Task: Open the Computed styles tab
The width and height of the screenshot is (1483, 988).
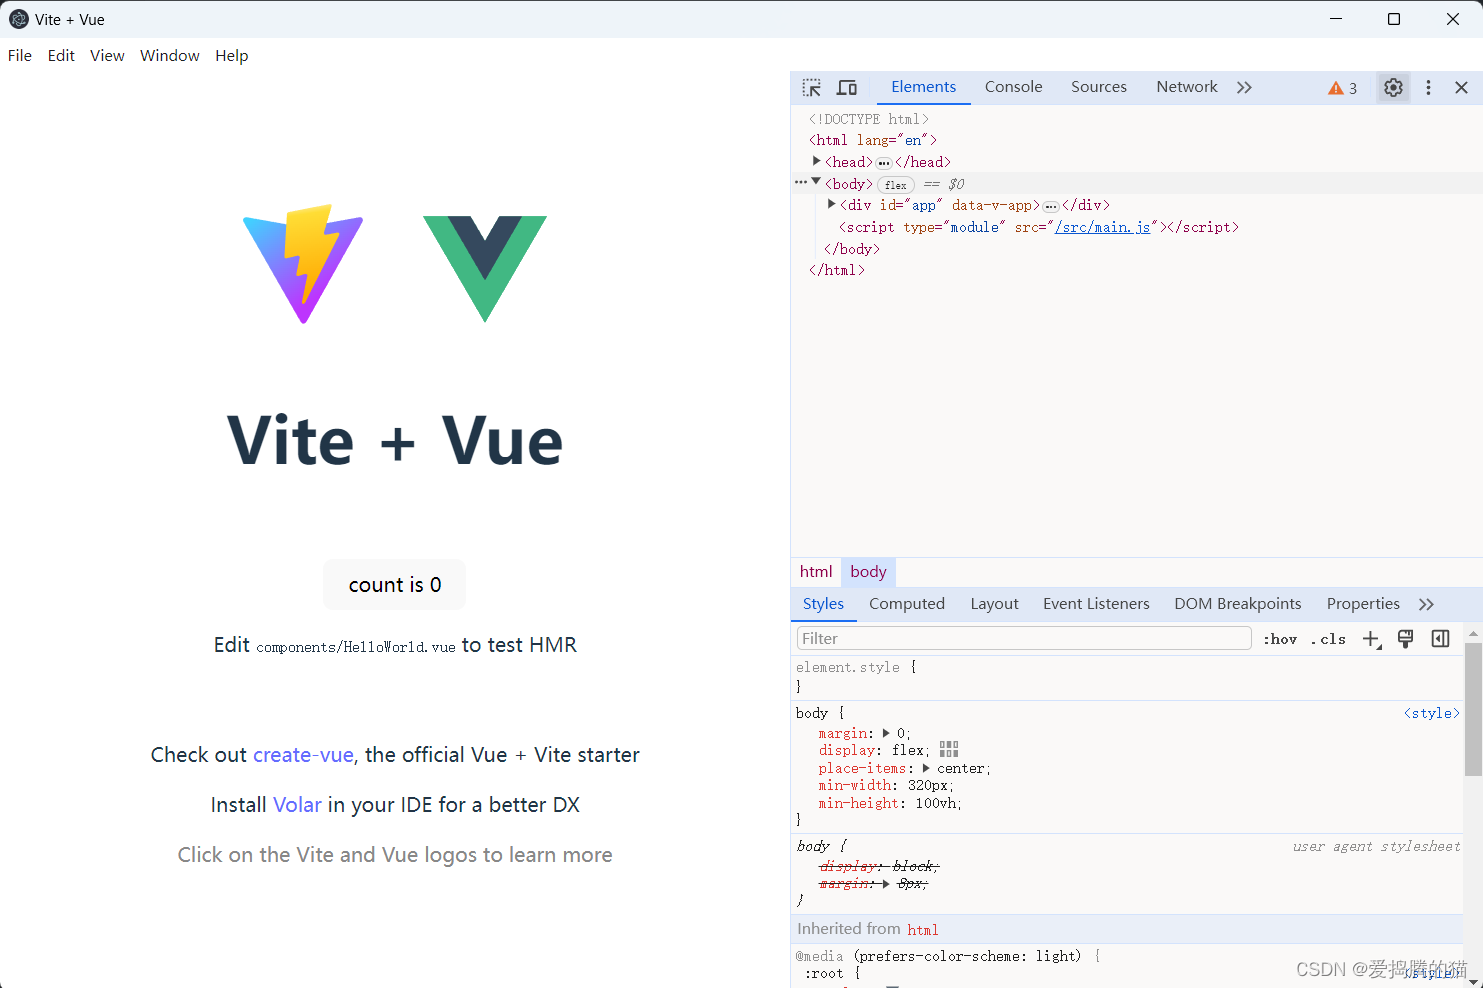Action: click(x=907, y=604)
